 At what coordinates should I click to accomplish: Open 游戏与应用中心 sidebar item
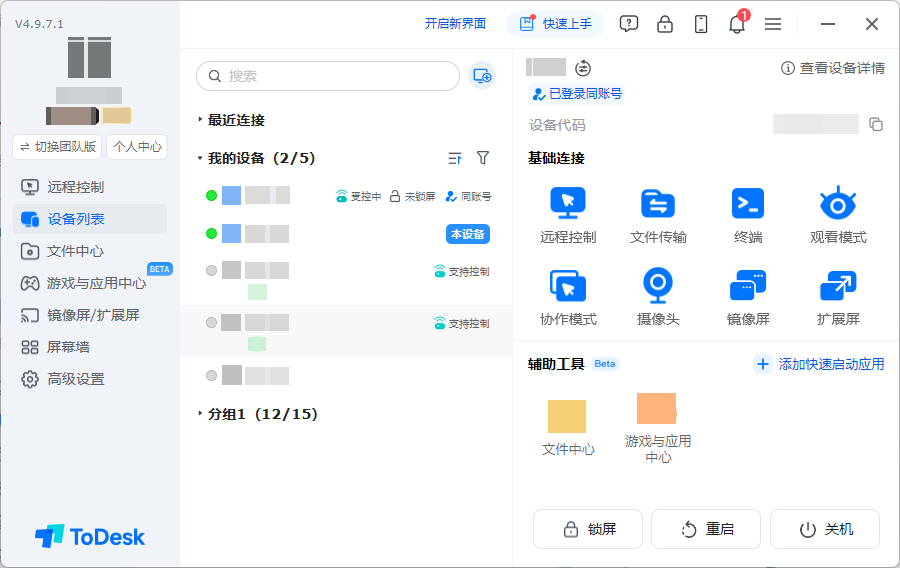90,283
